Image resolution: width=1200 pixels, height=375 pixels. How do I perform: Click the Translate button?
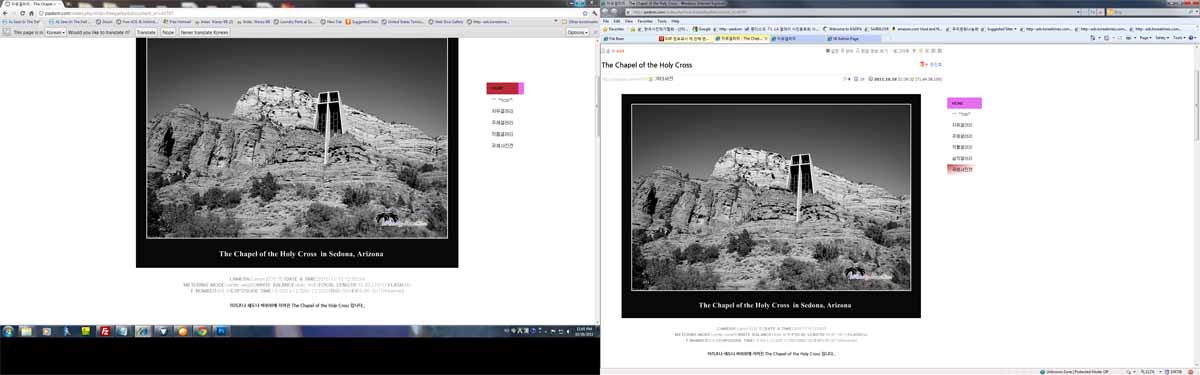click(x=146, y=32)
